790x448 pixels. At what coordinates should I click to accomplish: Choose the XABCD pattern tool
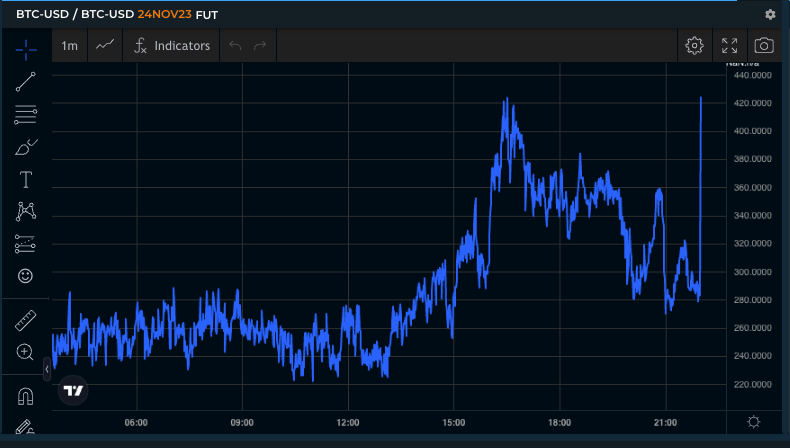click(x=26, y=212)
